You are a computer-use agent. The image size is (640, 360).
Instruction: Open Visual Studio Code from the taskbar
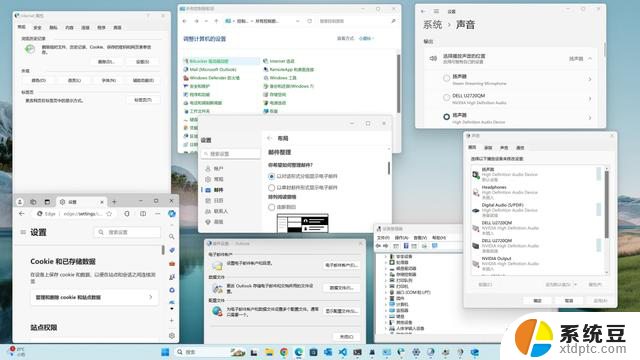point(342,352)
